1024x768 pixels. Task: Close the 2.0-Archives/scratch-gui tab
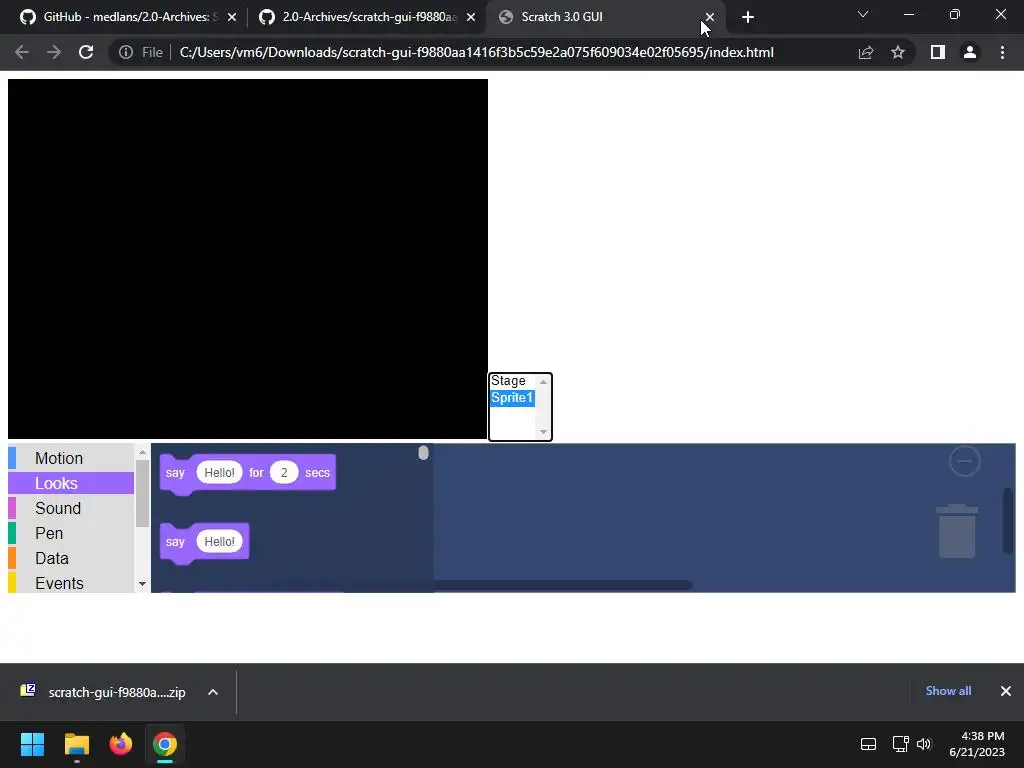471,17
